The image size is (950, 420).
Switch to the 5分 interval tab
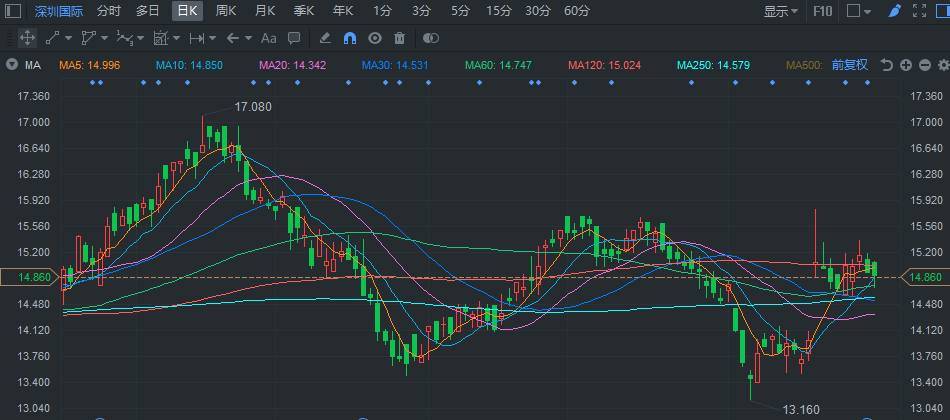tap(460, 11)
